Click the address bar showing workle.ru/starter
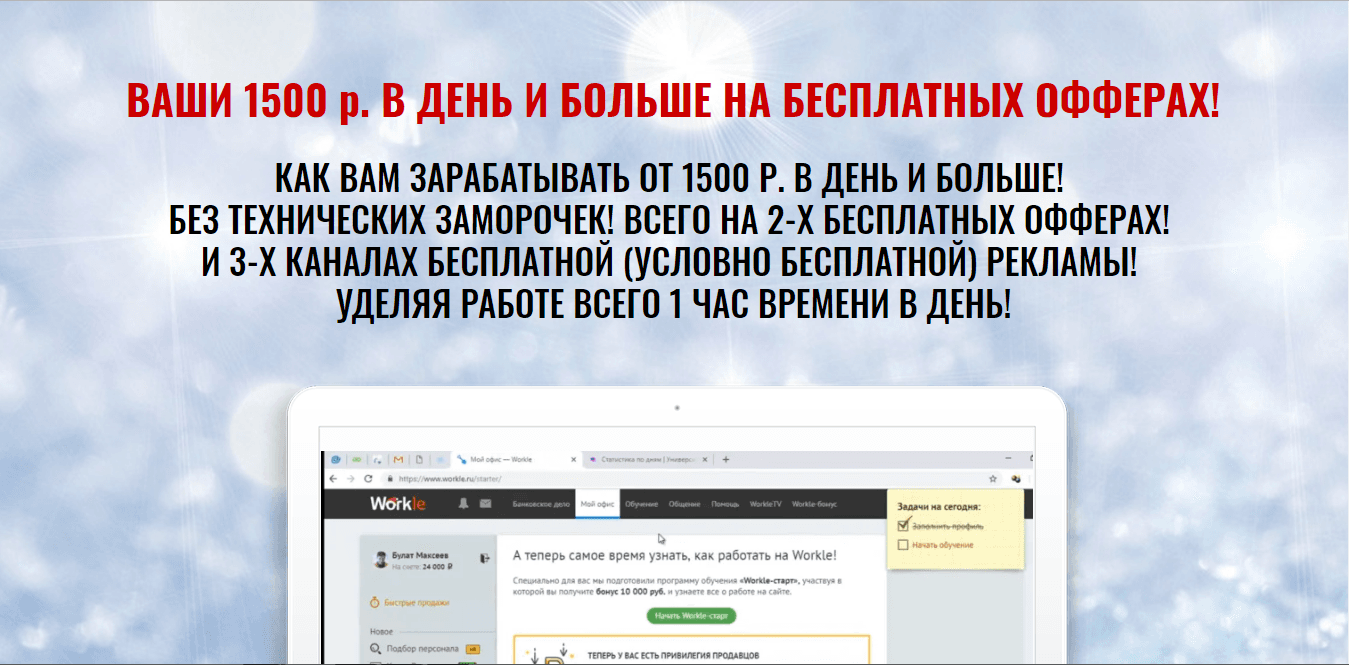 tap(447, 476)
